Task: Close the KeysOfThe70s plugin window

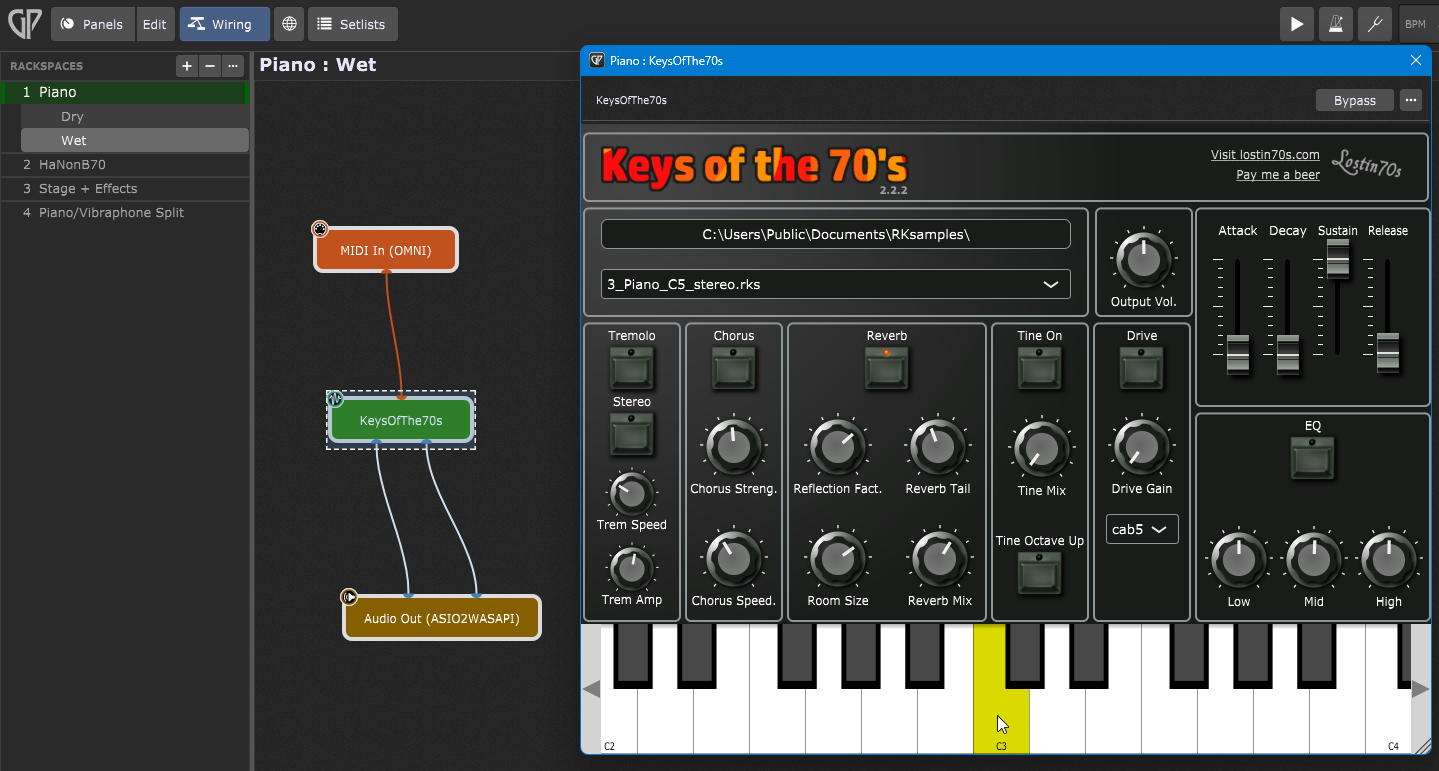Action: (1416, 60)
